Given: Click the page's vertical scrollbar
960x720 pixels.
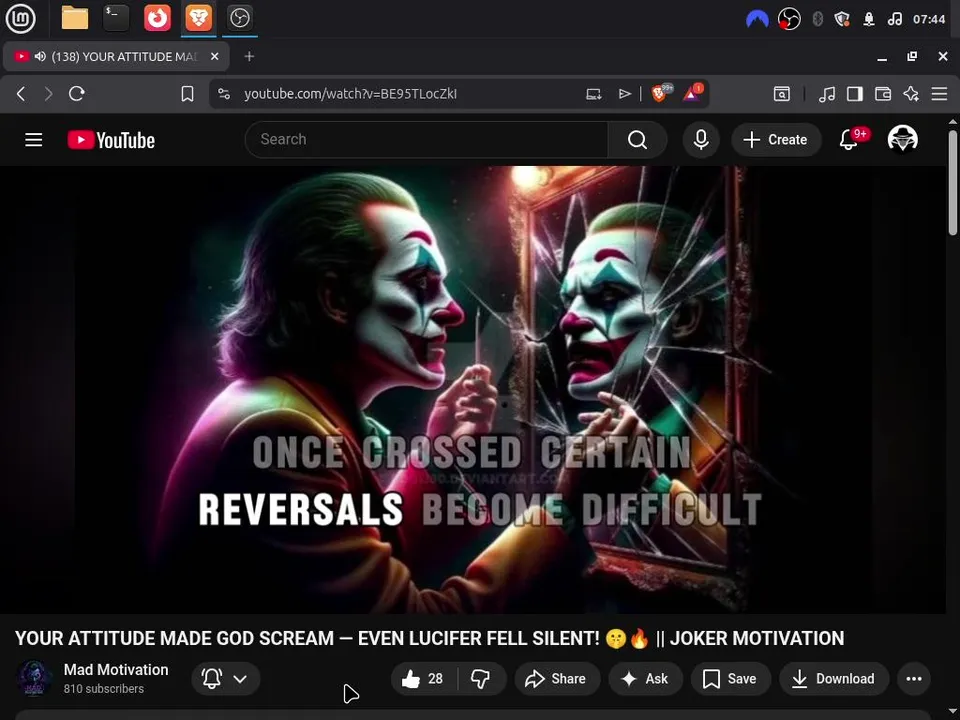Looking at the screenshot, I should [952, 182].
